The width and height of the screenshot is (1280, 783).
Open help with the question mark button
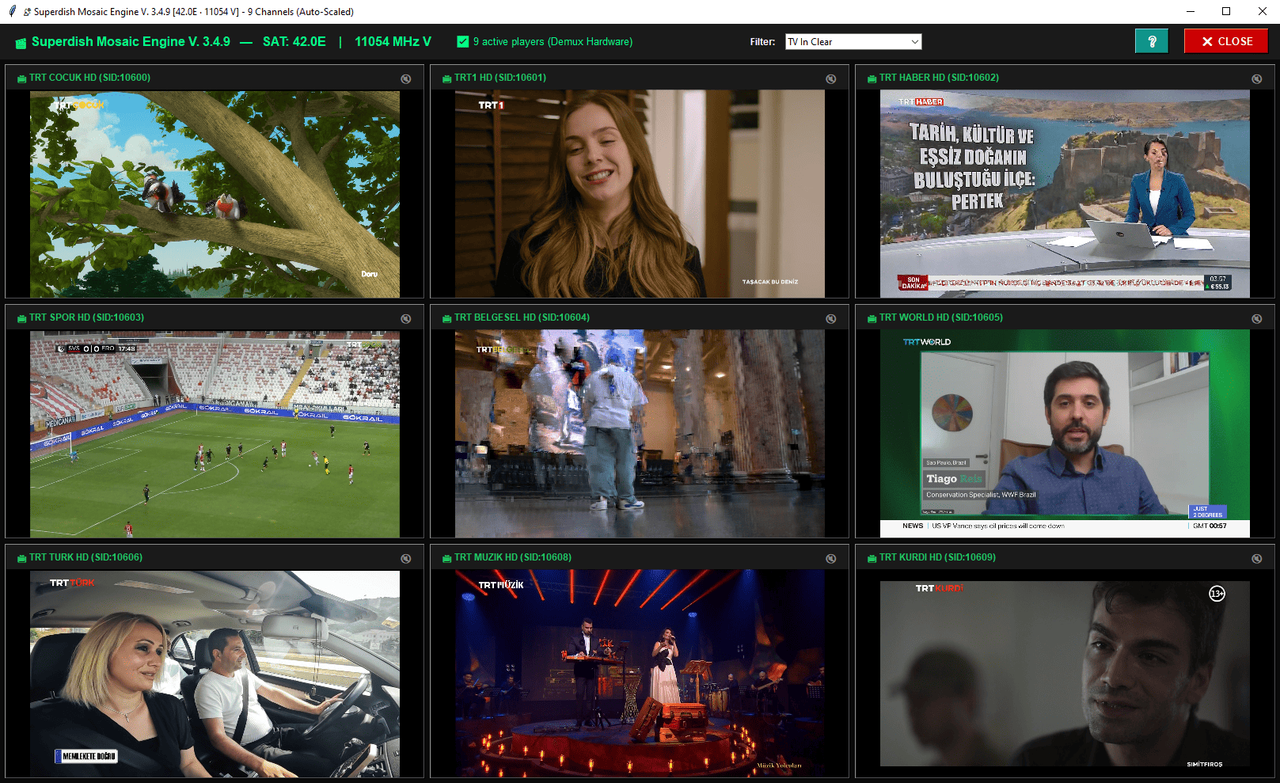pos(1151,41)
